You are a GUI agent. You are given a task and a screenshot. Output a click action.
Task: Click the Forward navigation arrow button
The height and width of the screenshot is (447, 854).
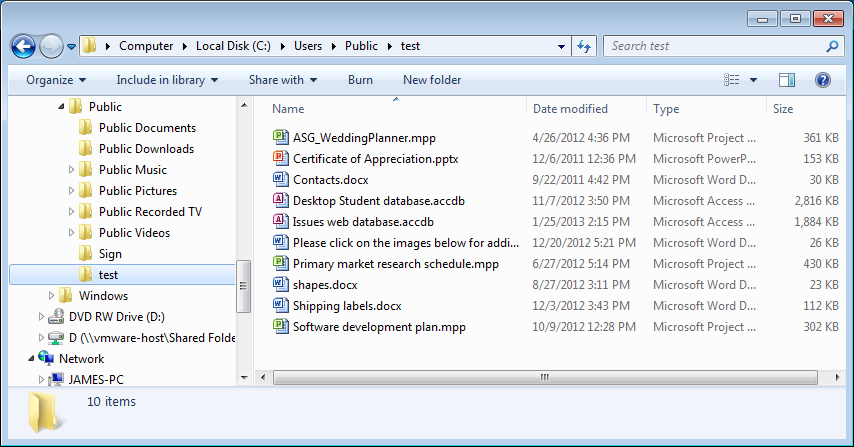52,47
